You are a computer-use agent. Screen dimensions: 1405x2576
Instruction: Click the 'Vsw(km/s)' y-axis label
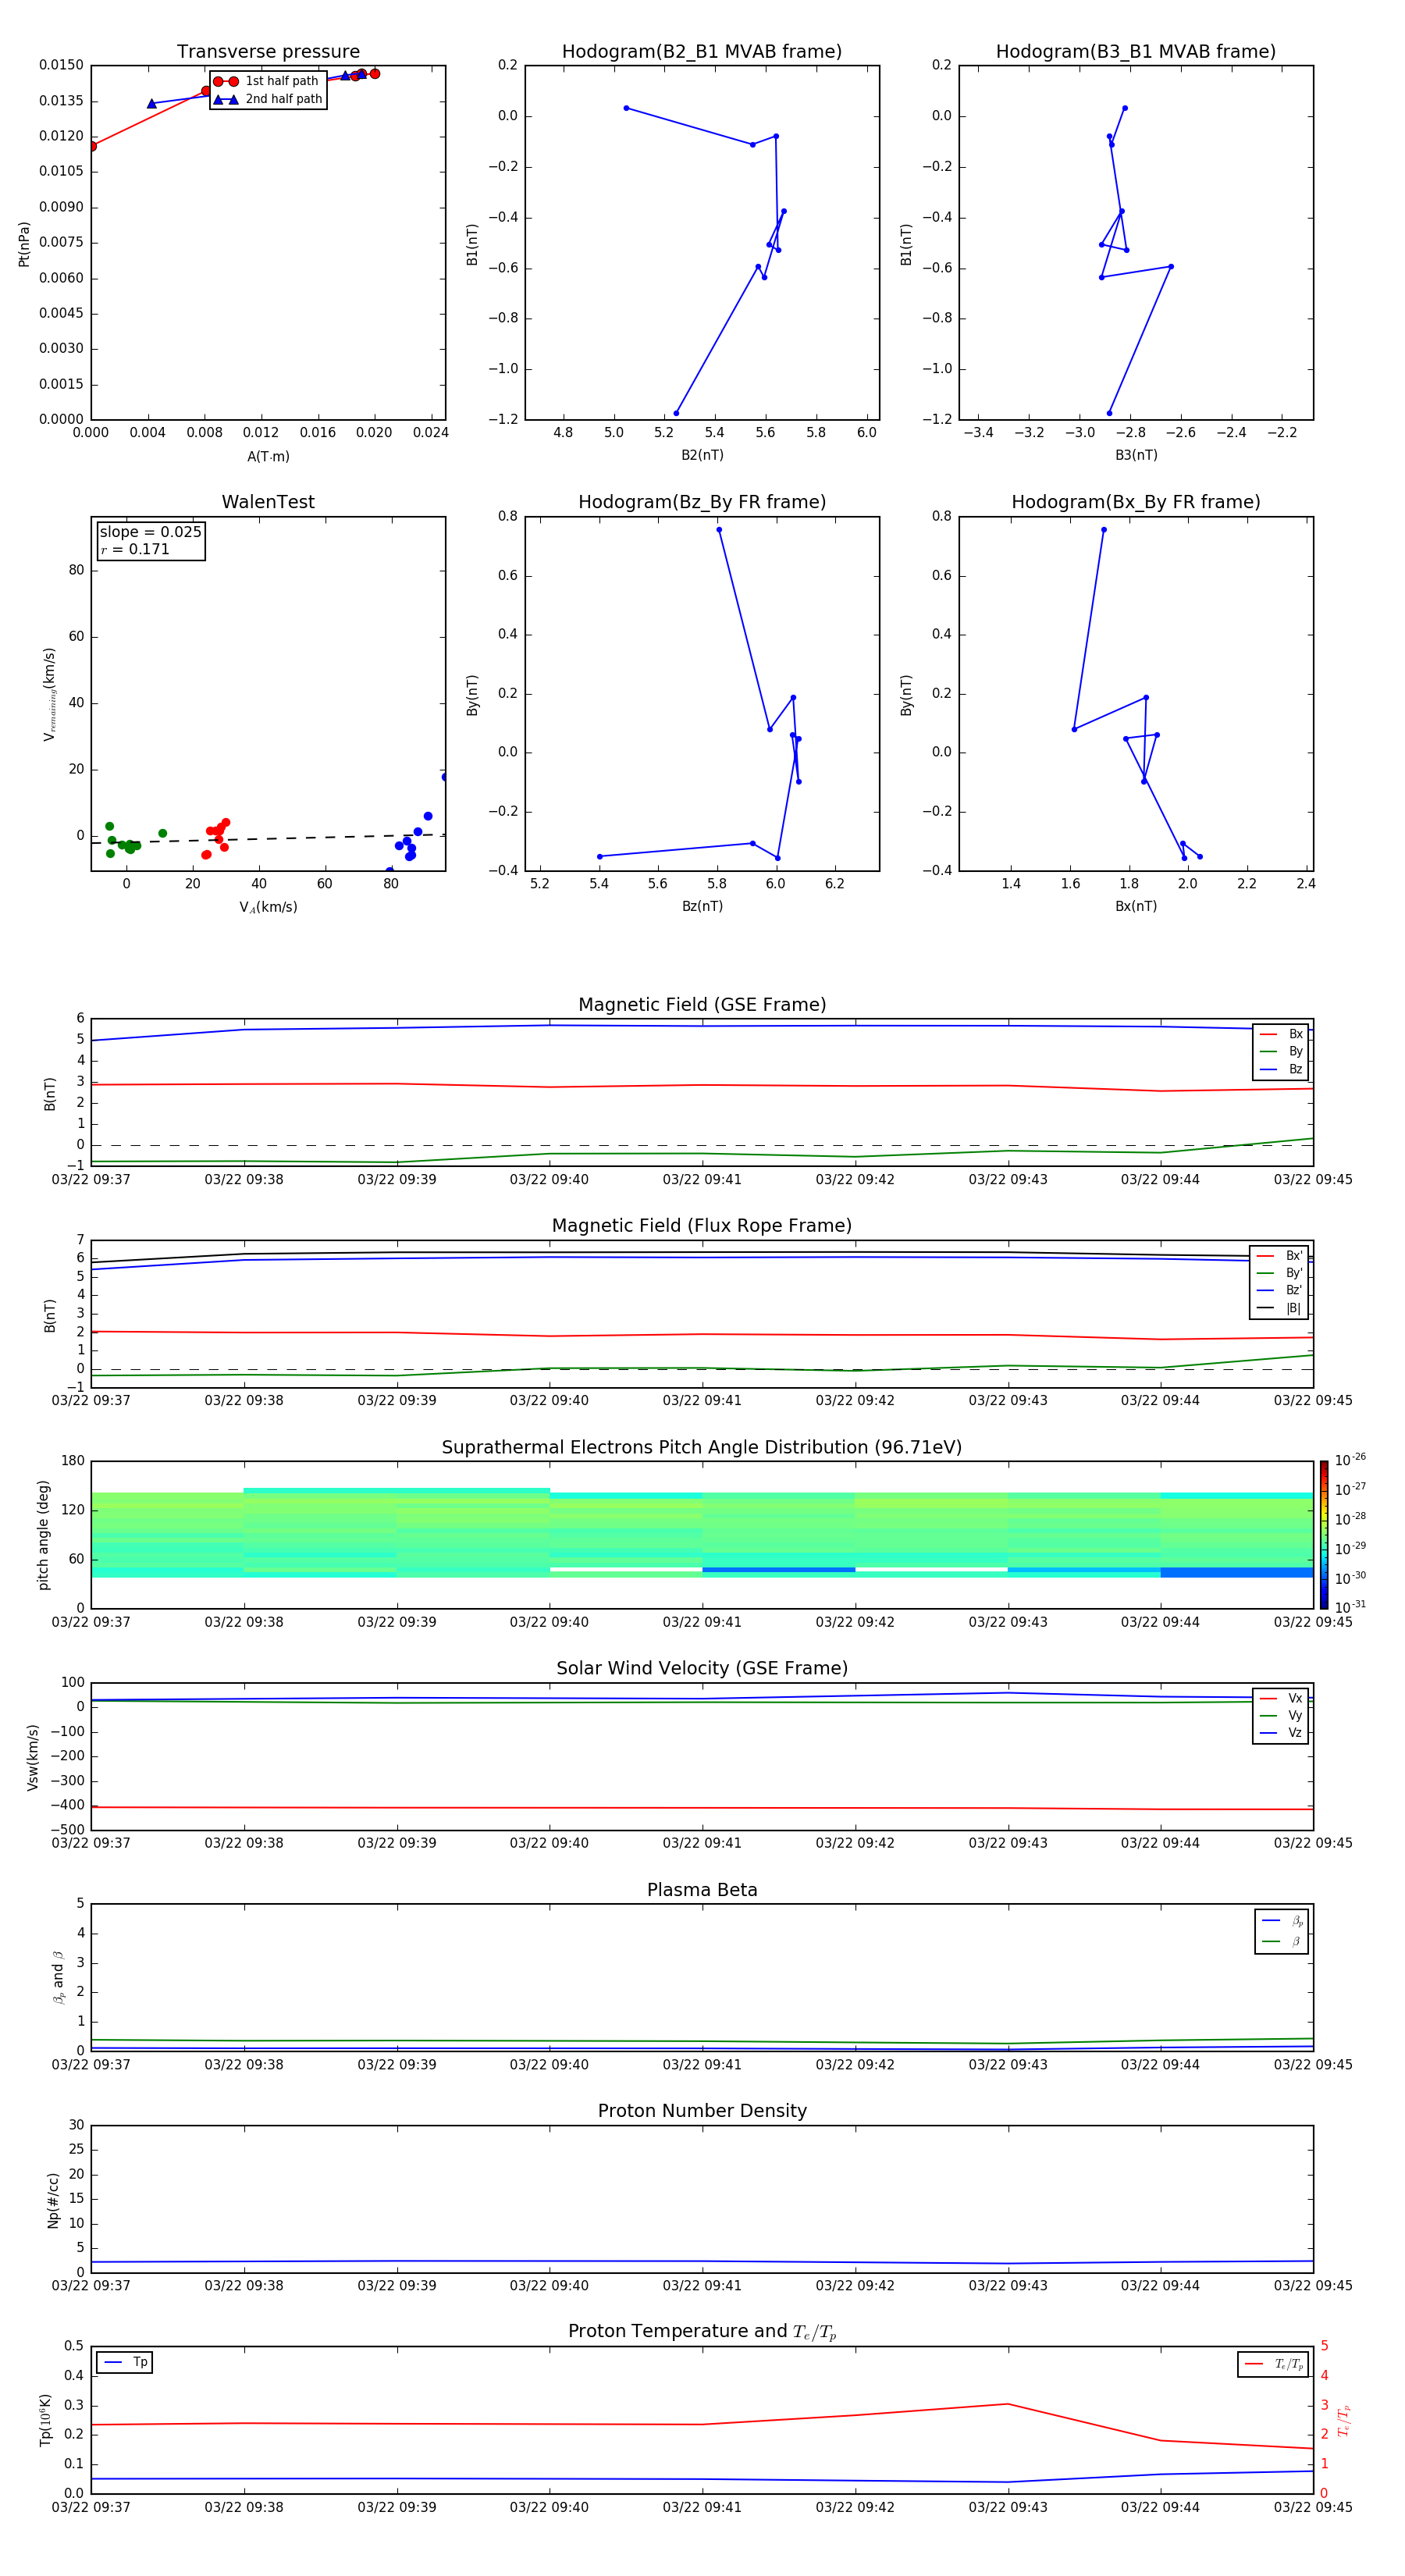click(x=33, y=1757)
